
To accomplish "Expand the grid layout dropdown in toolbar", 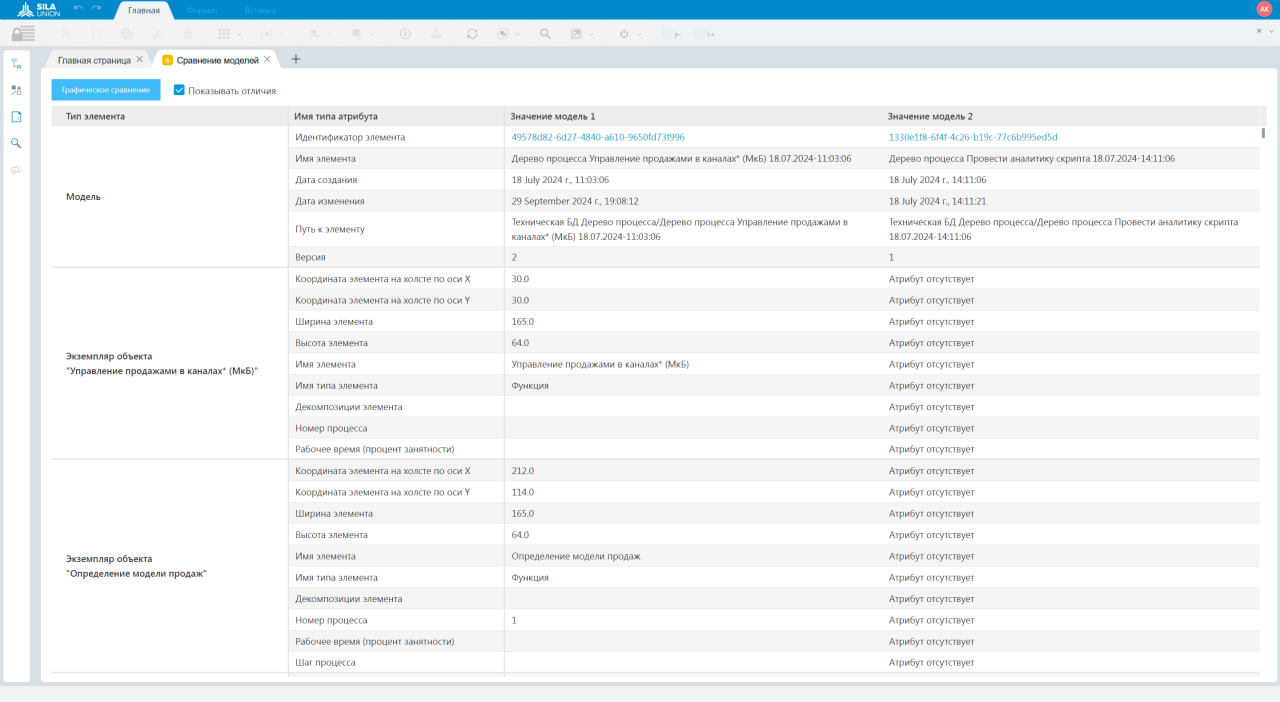I will click(x=238, y=33).
